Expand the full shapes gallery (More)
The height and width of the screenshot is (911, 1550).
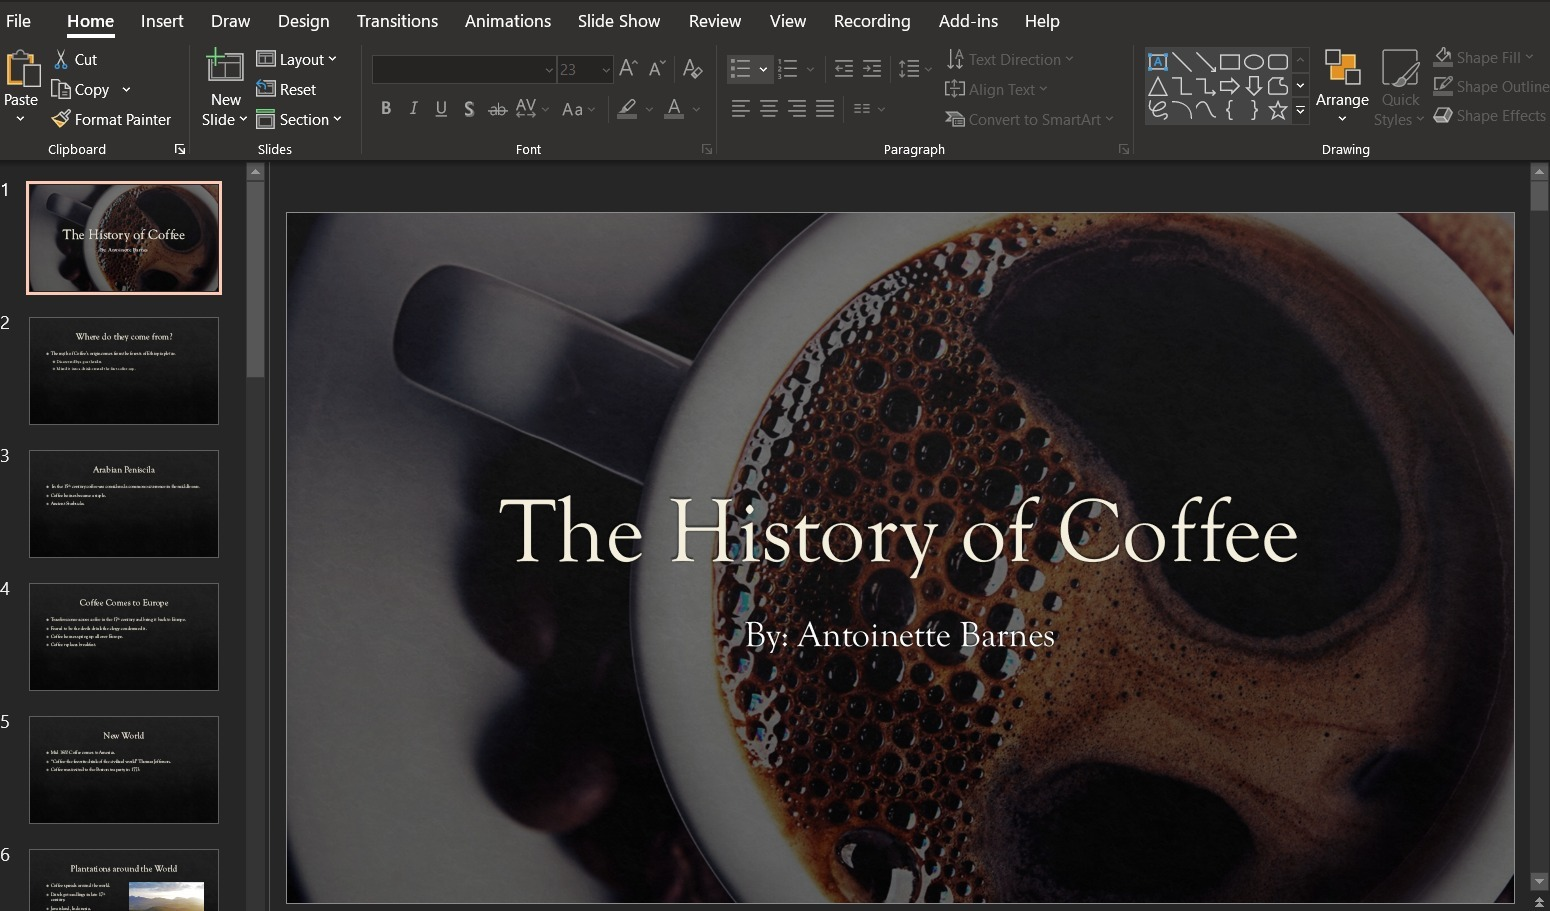coord(1300,111)
